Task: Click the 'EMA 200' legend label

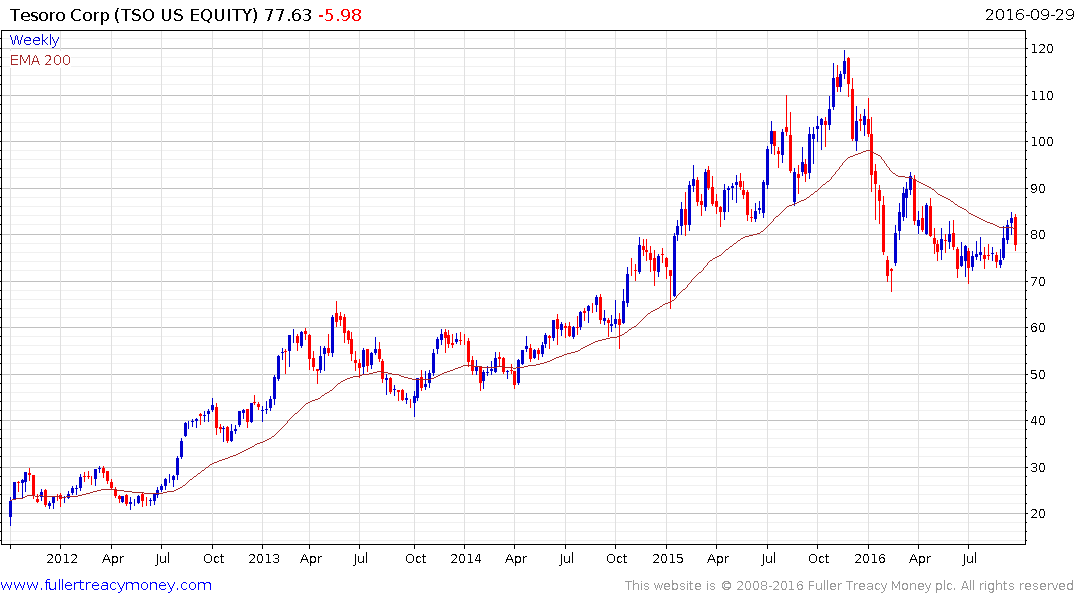Action: 40,60
